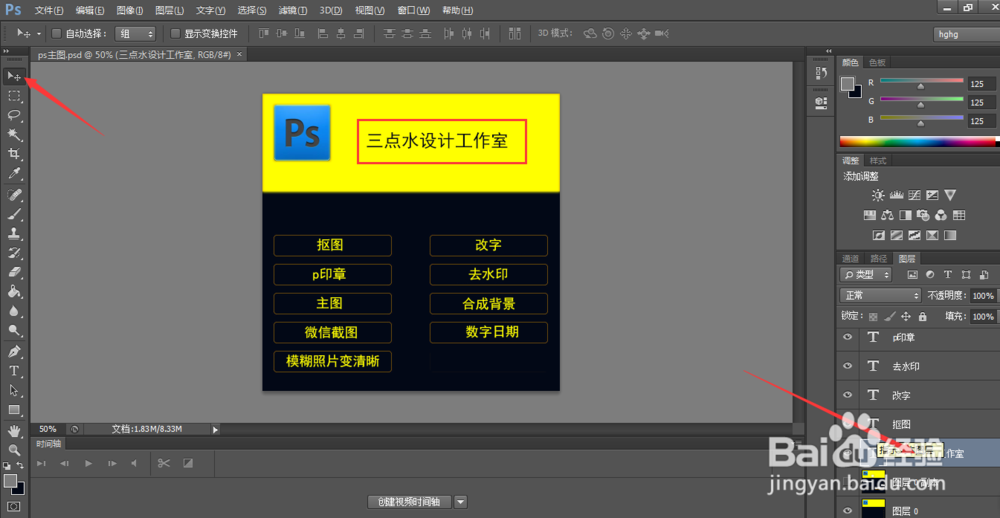The height and width of the screenshot is (518, 1000).
Task: Open the 组 auto-select dropdown
Action: (135, 34)
